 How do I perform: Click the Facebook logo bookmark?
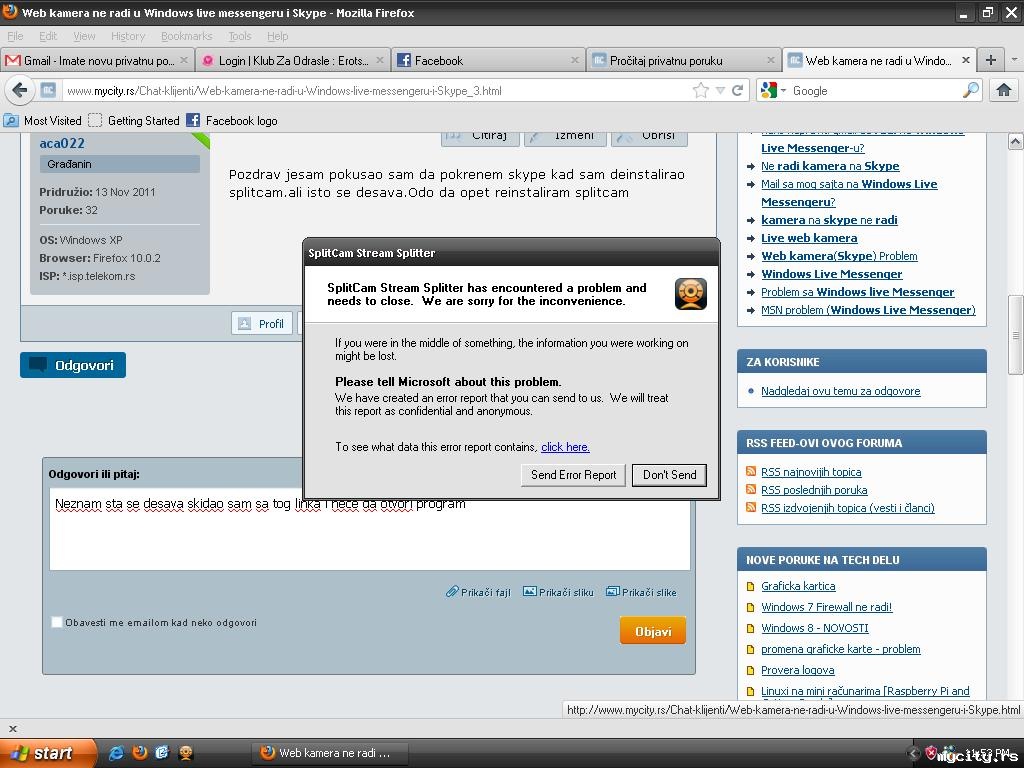click(232, 120)
